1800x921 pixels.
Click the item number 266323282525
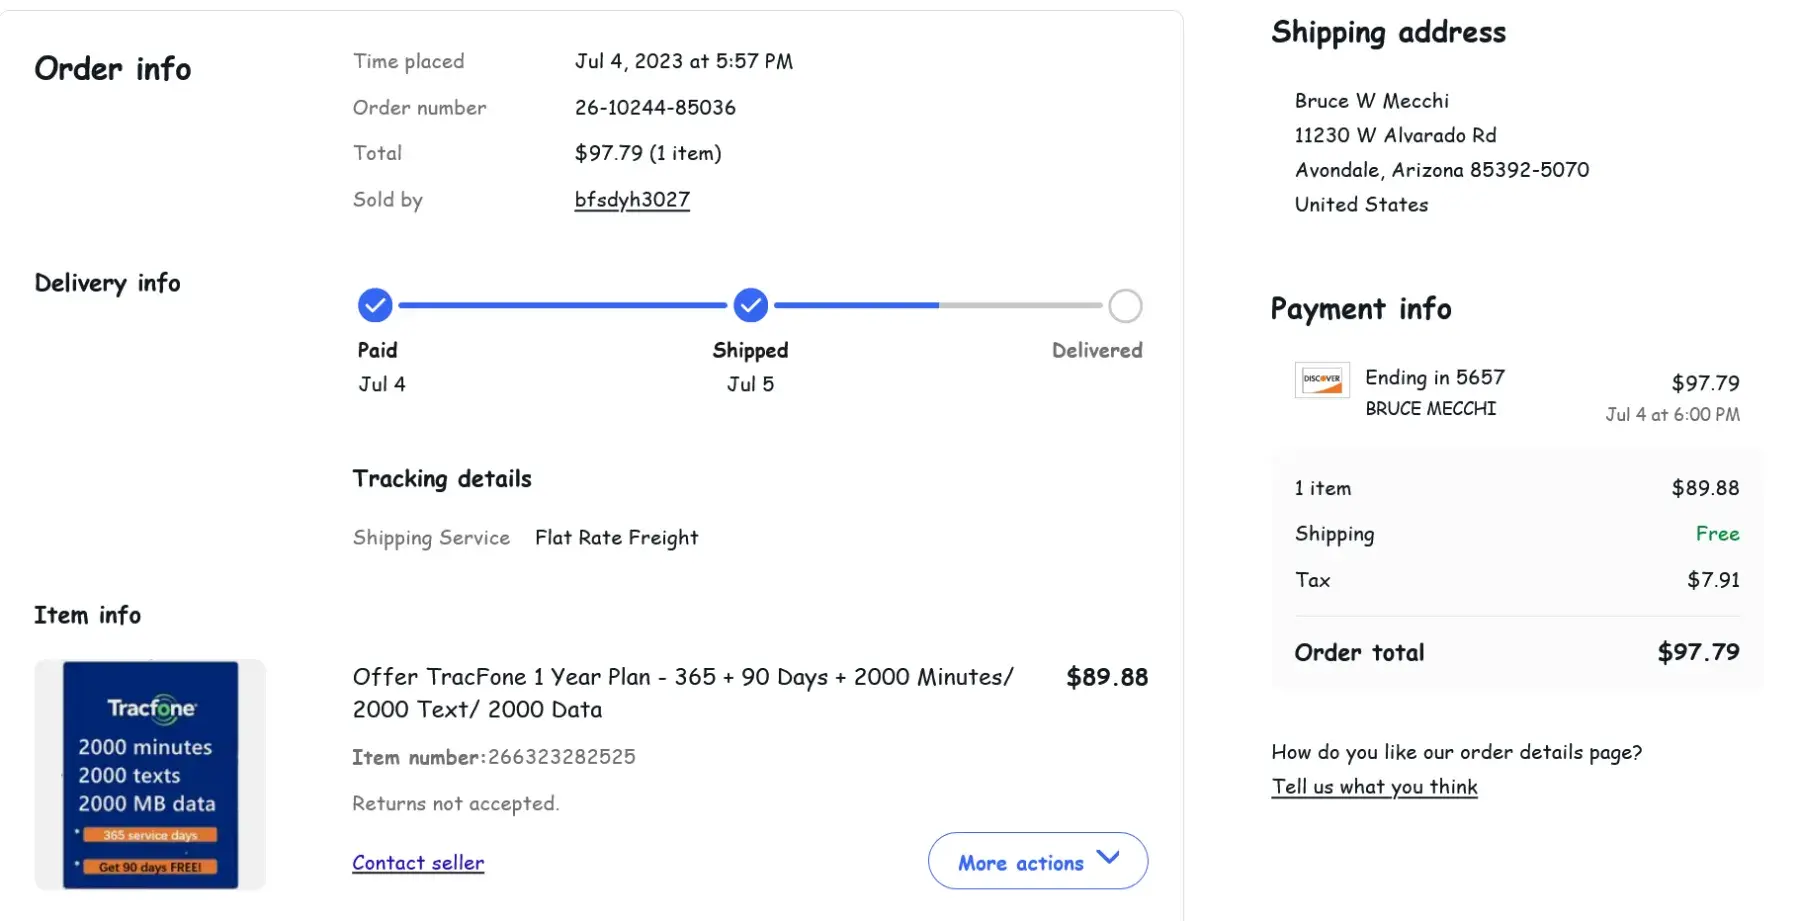pos(561,757)
